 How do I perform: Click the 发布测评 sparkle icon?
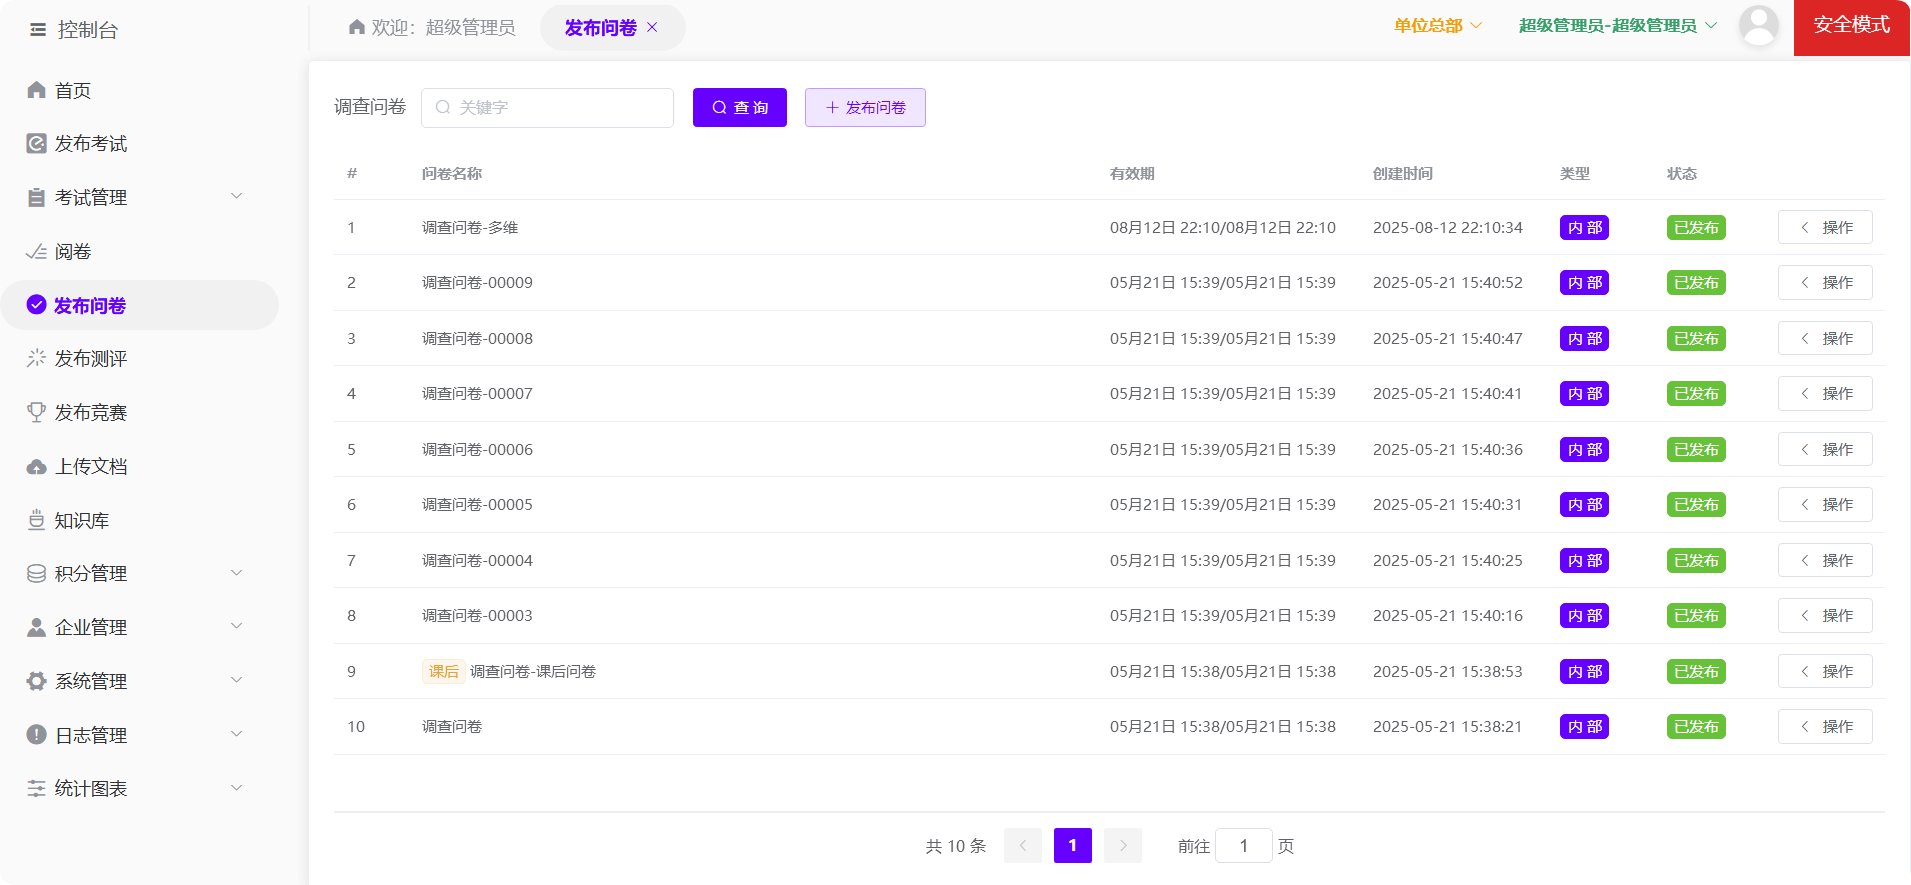[37, 358]
